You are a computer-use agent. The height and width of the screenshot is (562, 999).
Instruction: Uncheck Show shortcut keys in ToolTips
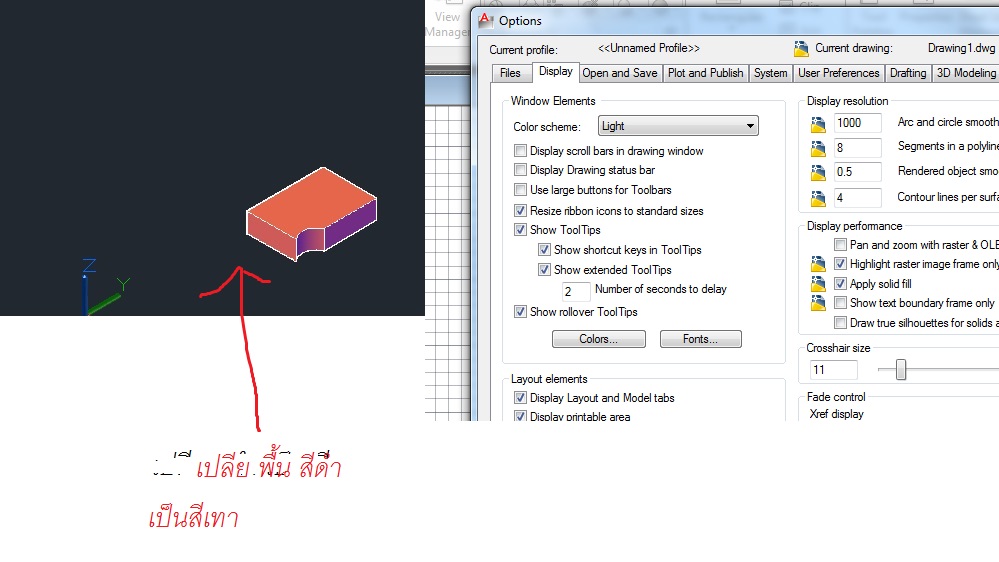[x=544, y=250]
